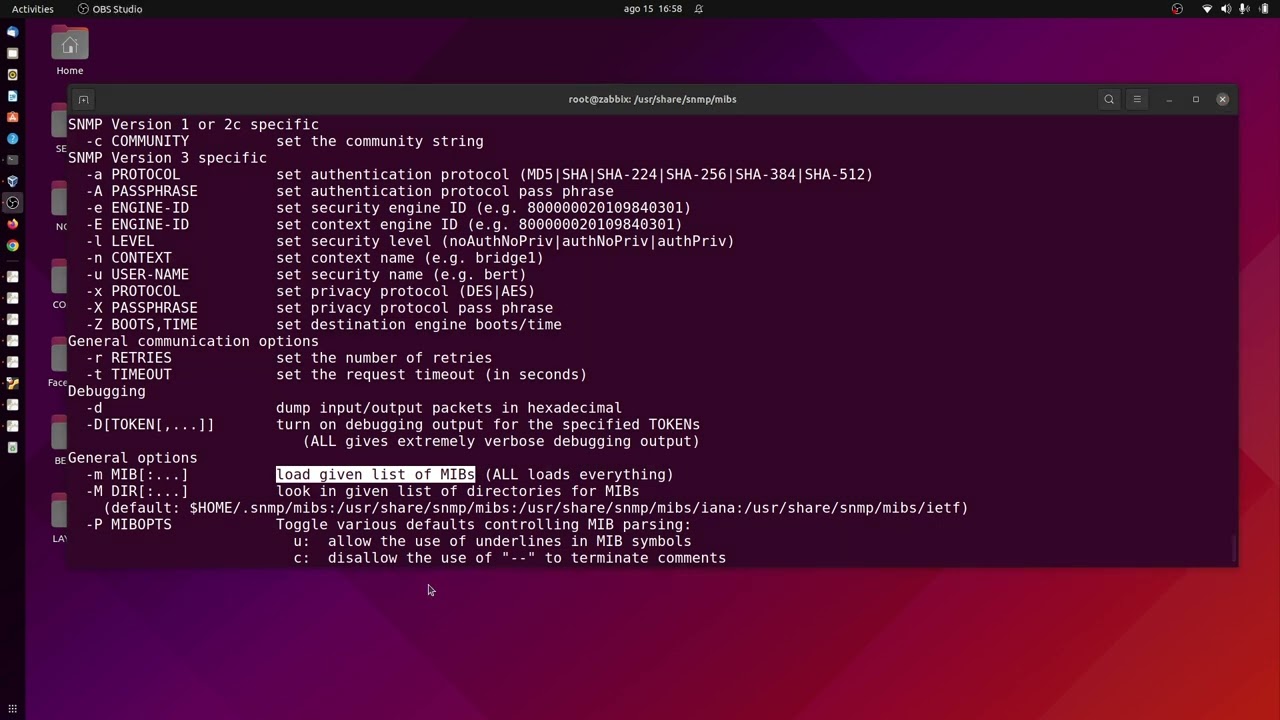This screenshot has width=1280, height=720.
Task: Open the OBS Studio app menu
Action: [110, 9]
